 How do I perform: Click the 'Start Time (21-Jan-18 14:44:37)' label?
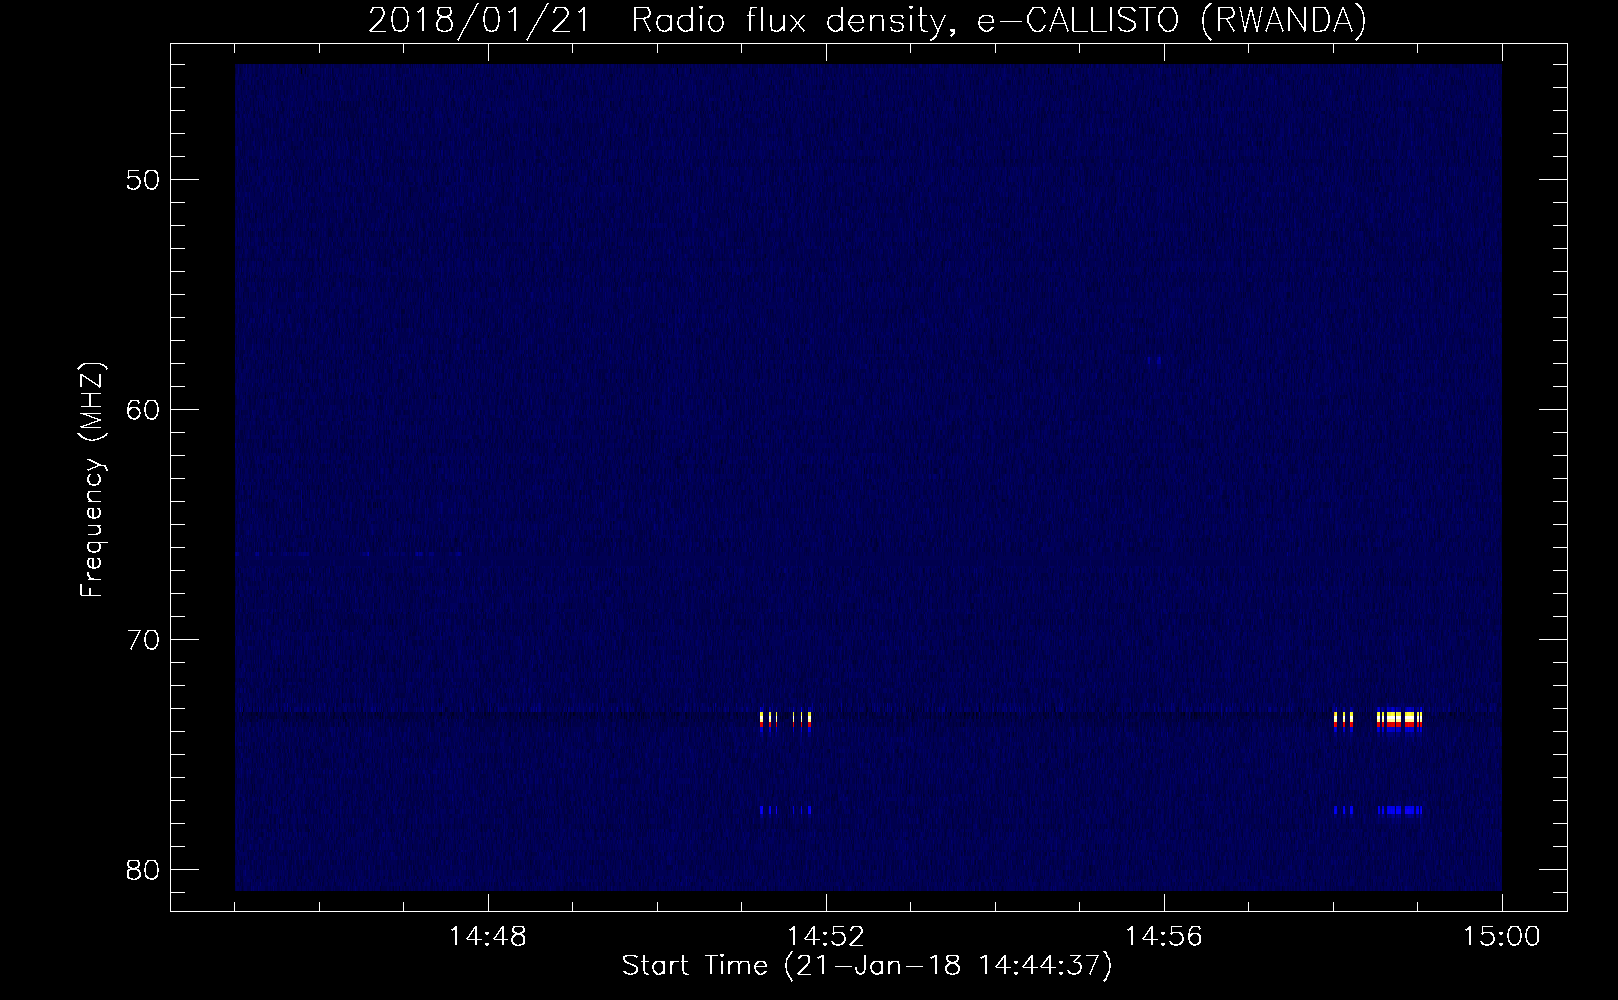(867, 966)
